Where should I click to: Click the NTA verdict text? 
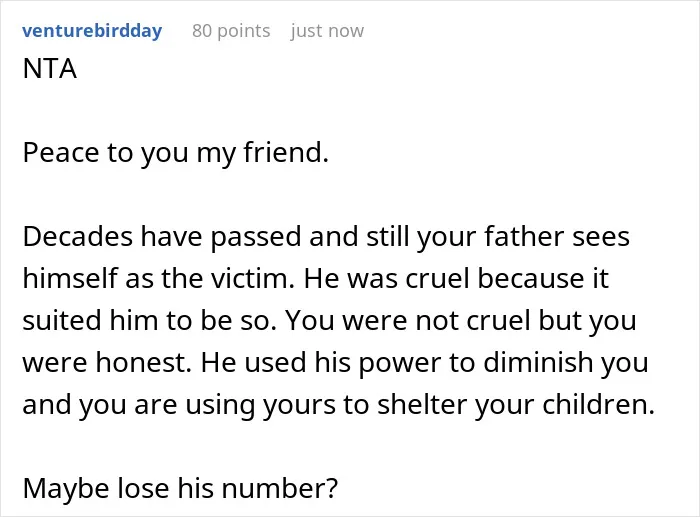tap(50, 69)
